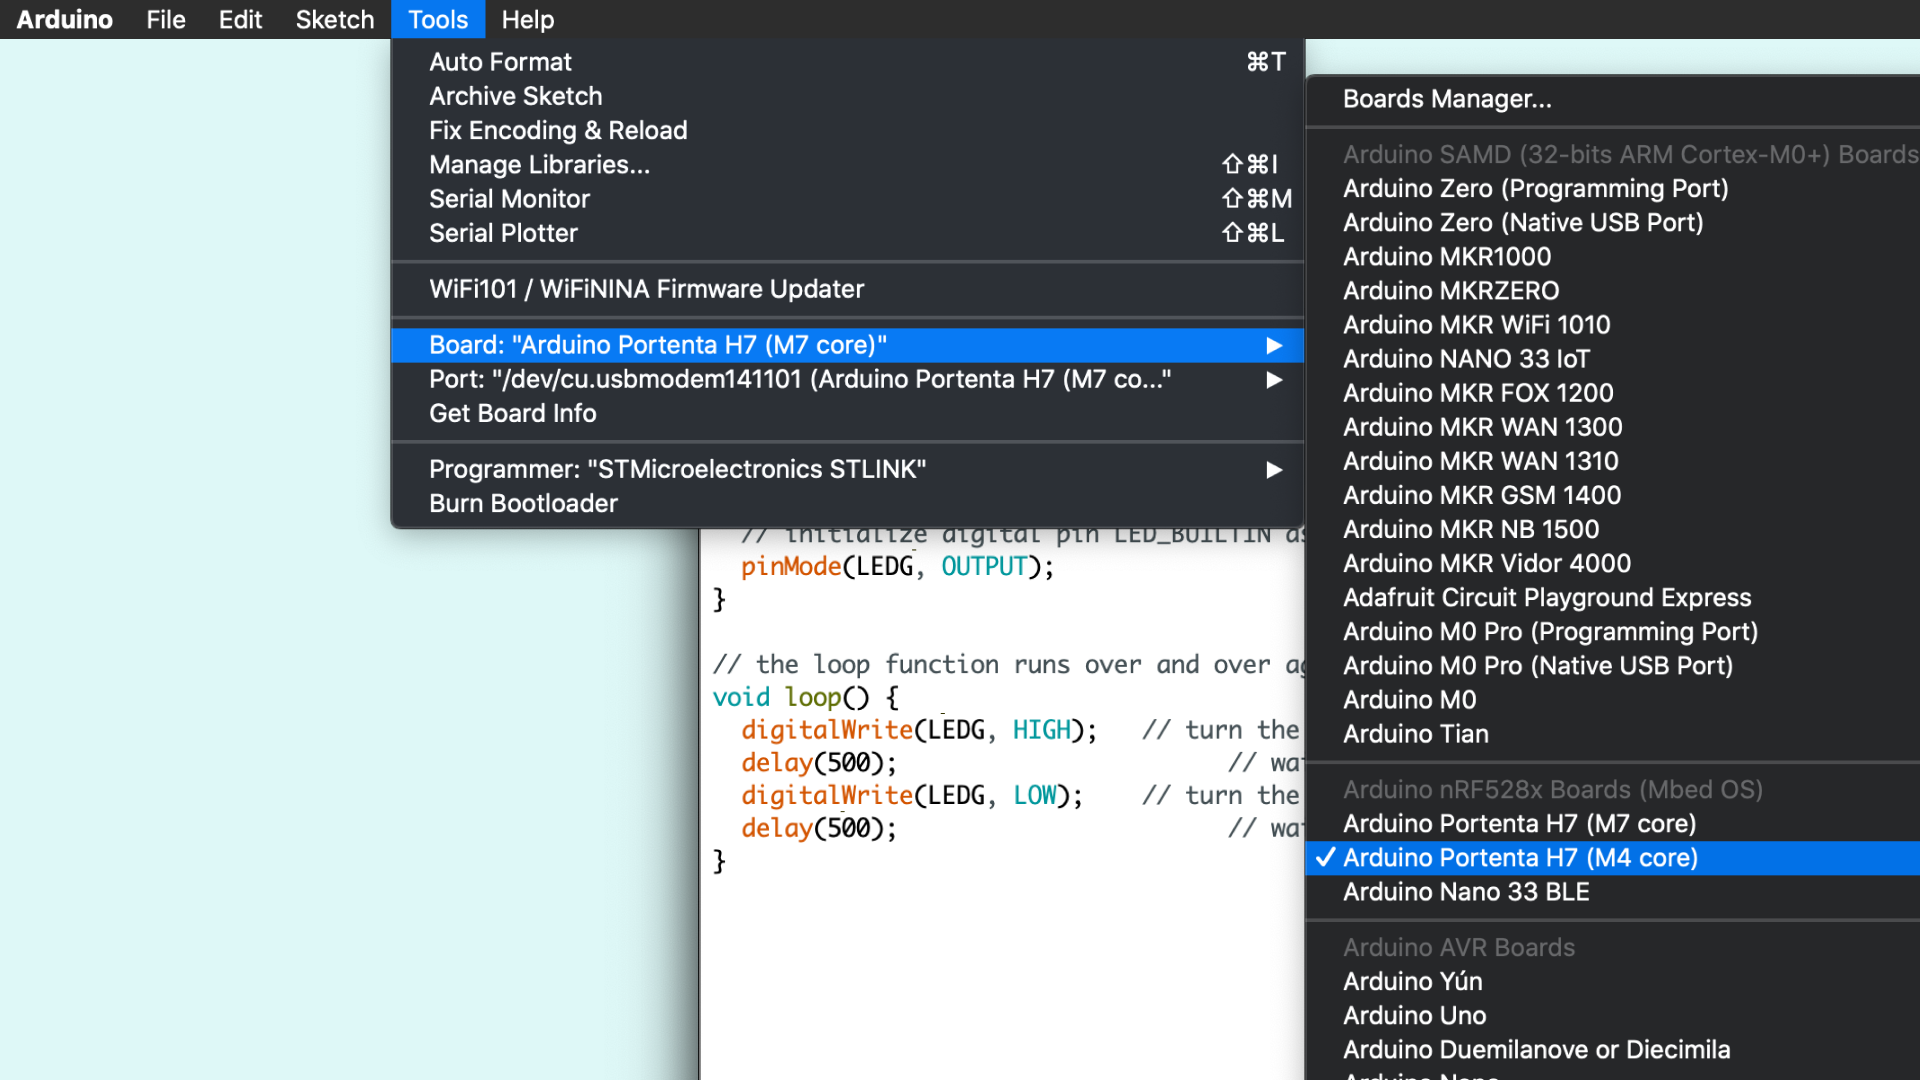Click Get Board Info
The width and height of the screenshot is (1920, 1080).
click(512, 413)
